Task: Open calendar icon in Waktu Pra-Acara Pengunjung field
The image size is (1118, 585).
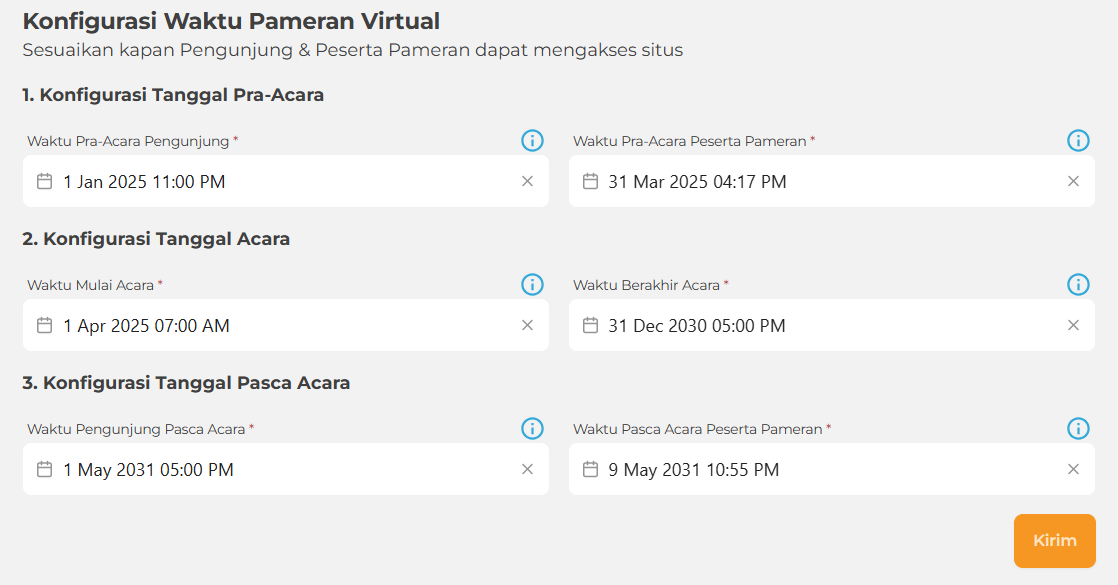Action: 44,181
